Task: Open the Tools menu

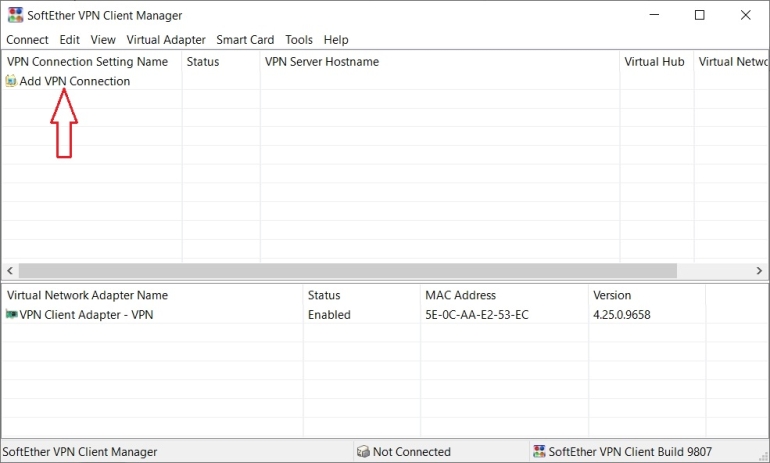Action: tap(299, 40)
